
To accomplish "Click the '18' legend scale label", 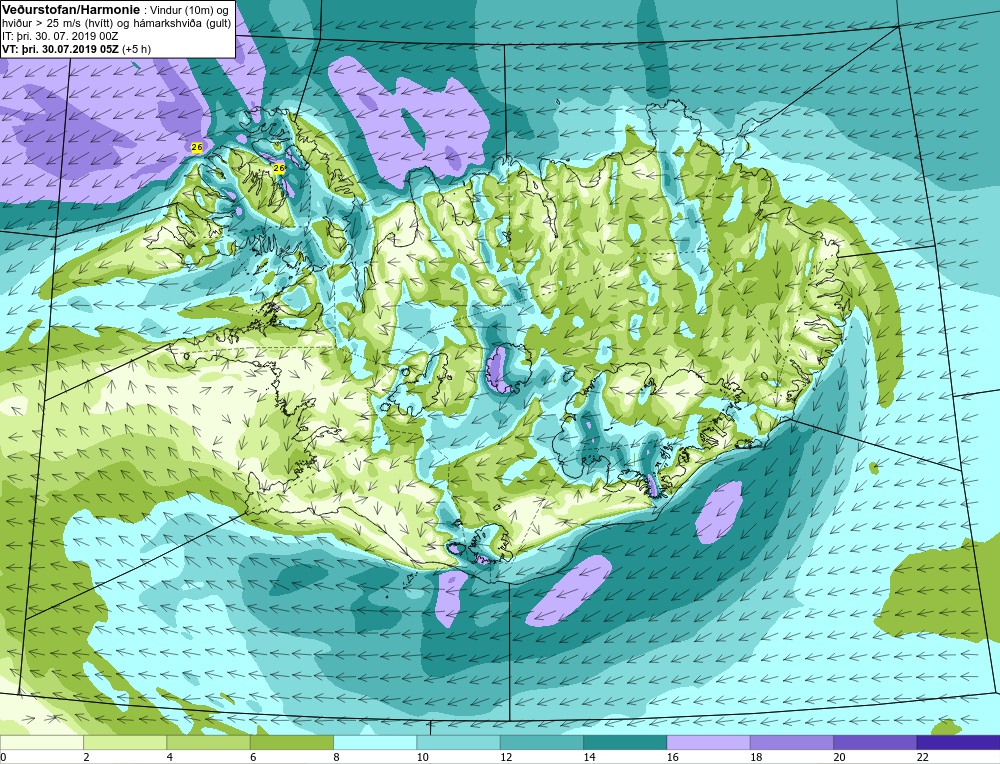I will pyautogui.click(x=756, y=757).
